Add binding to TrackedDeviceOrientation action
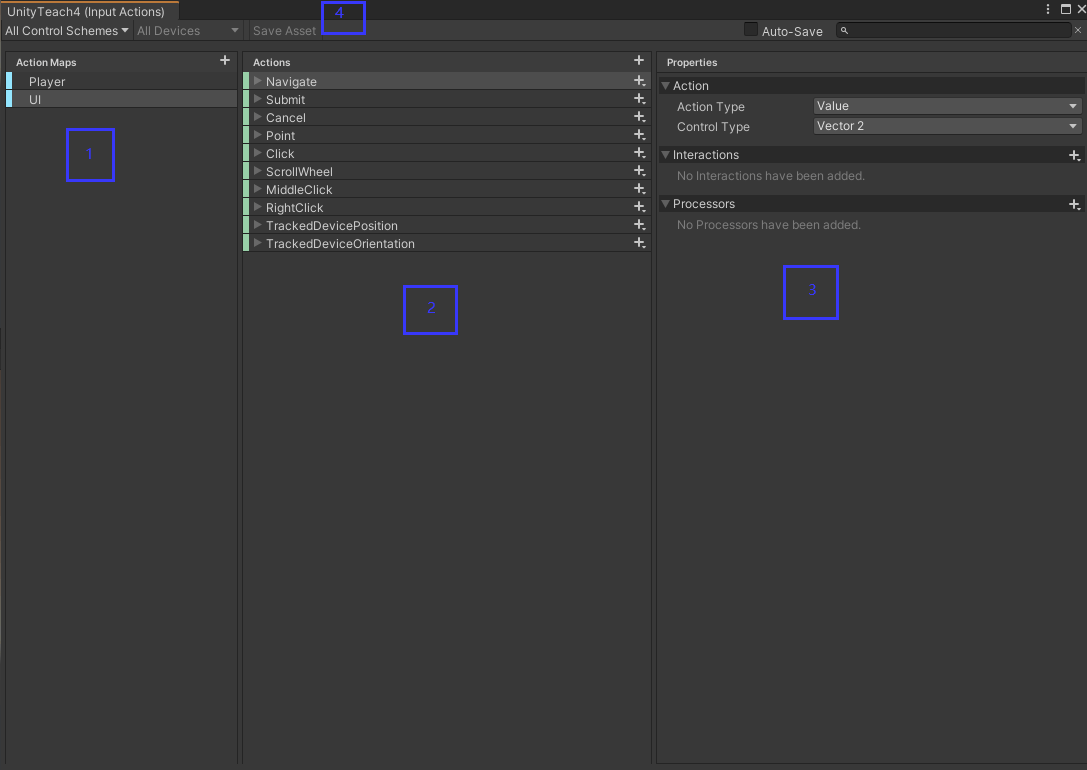The image size is (1087, 770). pyautogui.click(x=639, y=243)
